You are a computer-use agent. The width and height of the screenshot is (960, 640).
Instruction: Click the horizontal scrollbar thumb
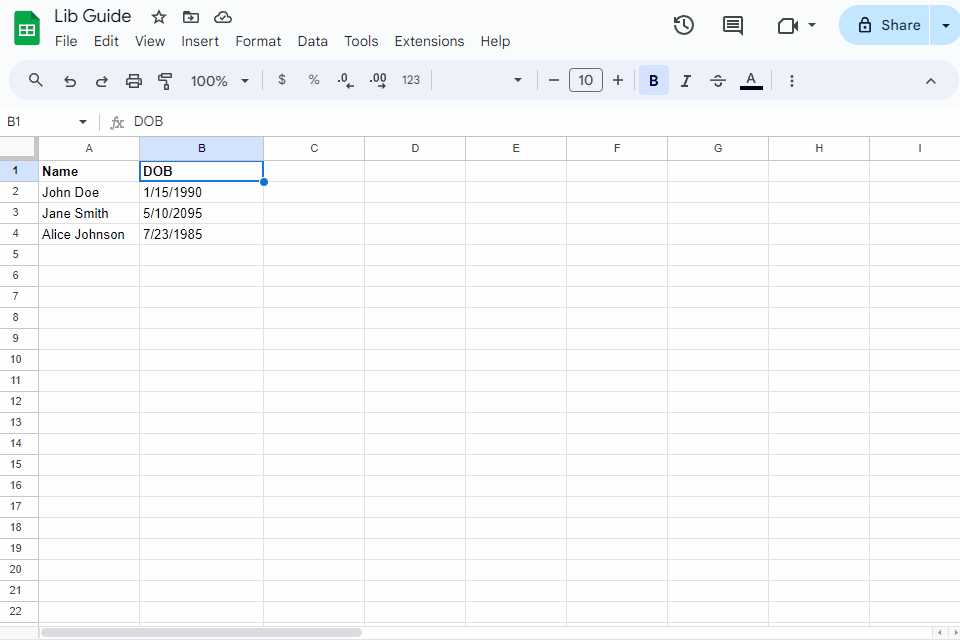201,632
